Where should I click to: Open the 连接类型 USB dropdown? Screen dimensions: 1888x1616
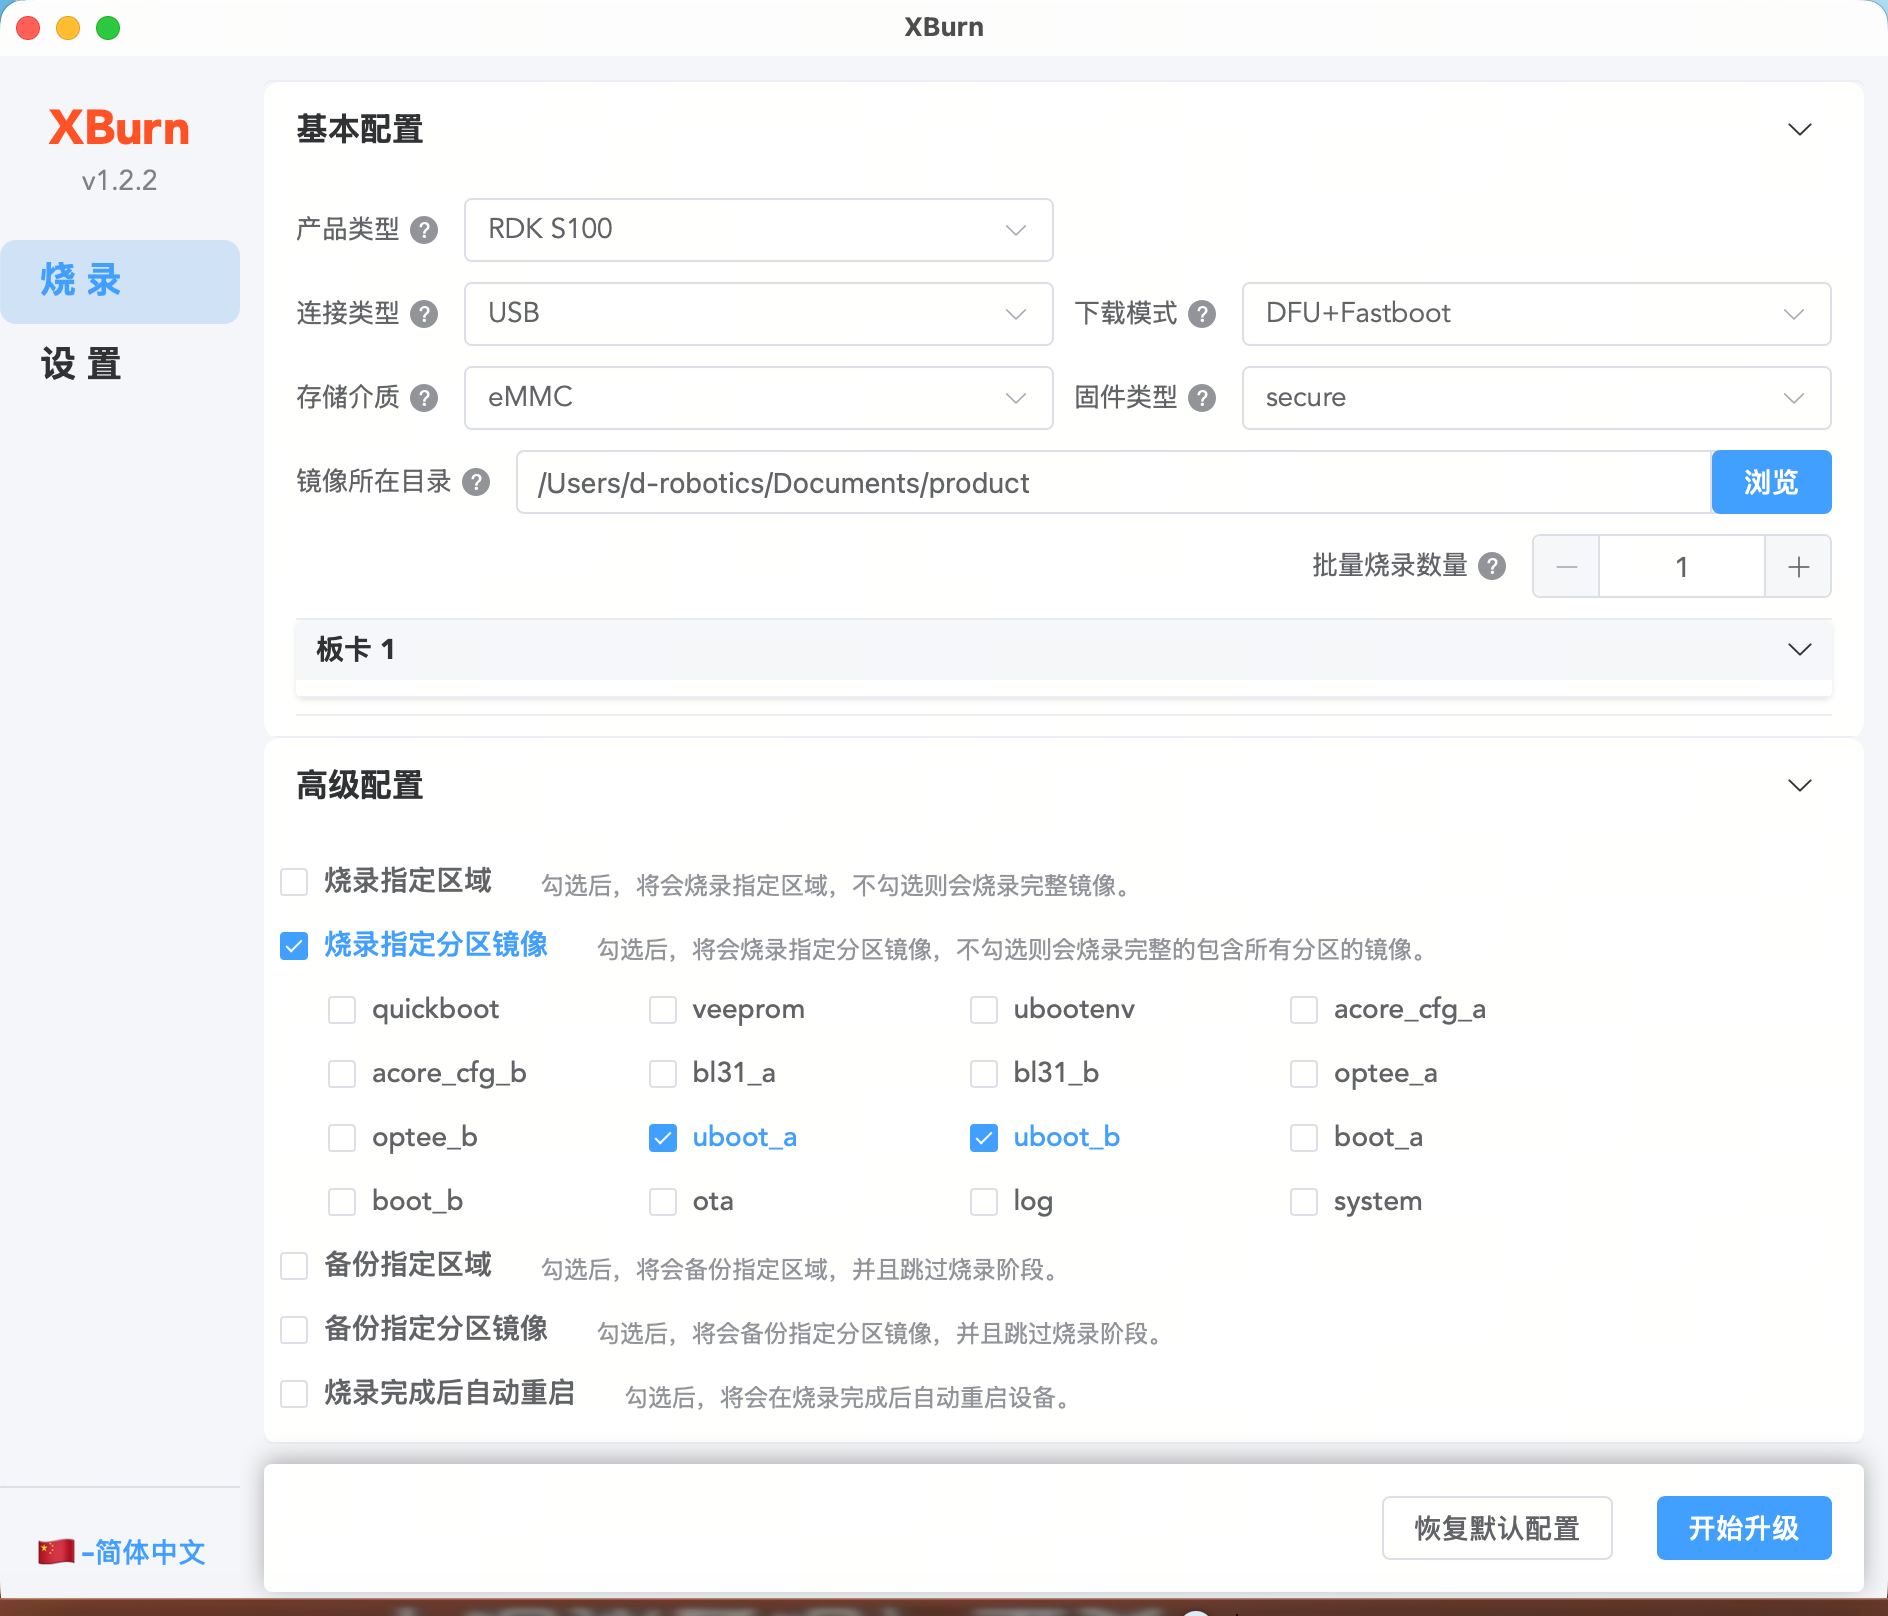(758, 314)
